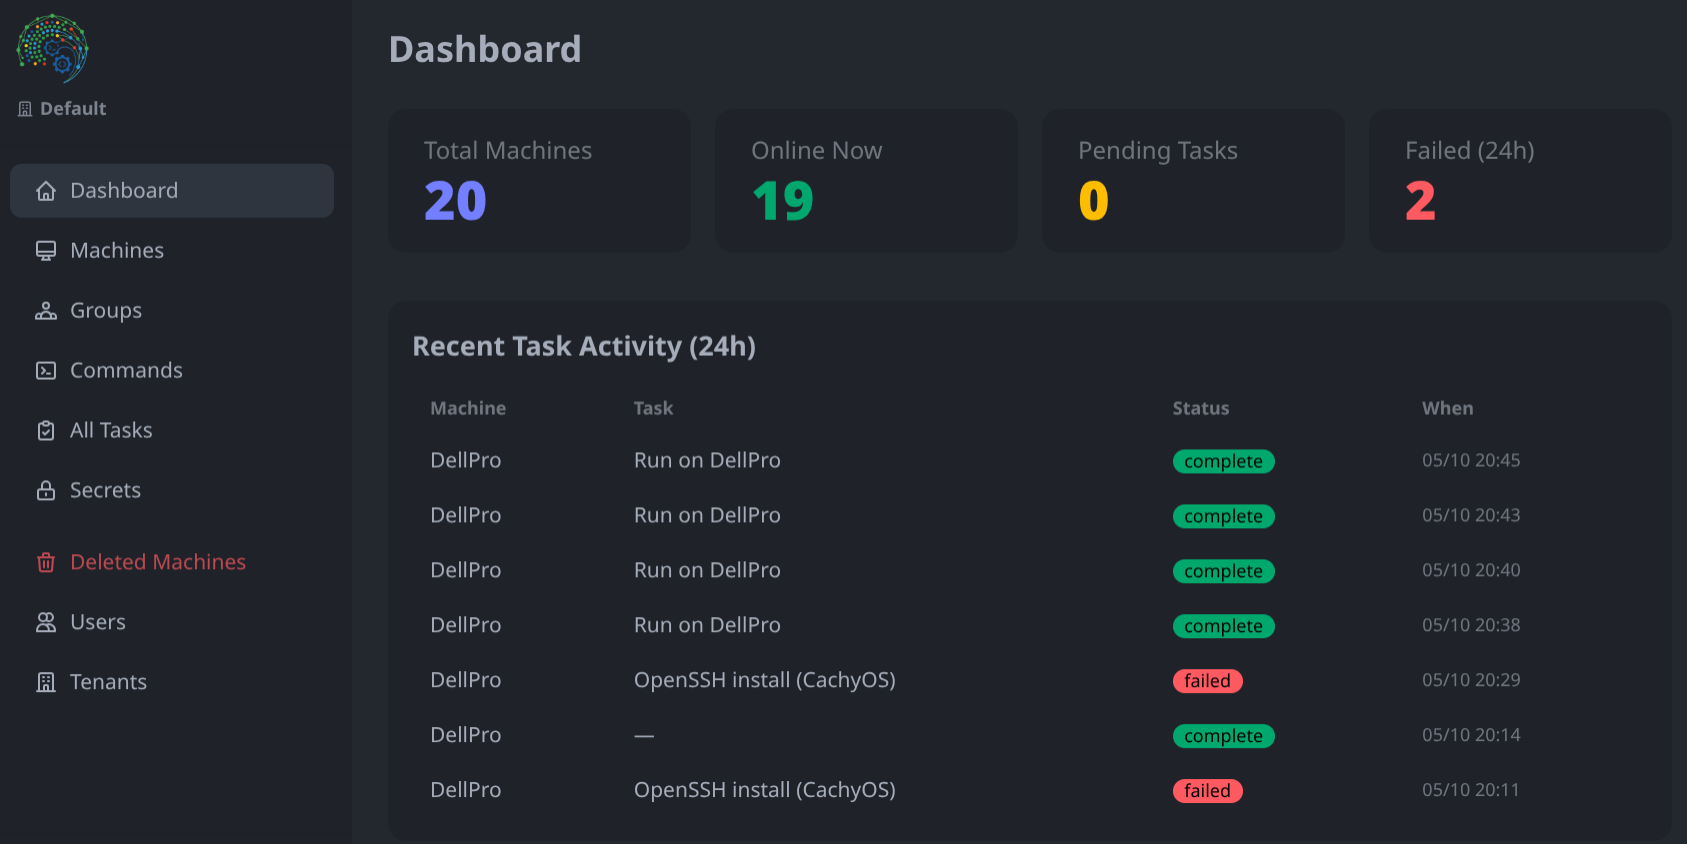Click the Total Machines card

click(x=539, y=181)
